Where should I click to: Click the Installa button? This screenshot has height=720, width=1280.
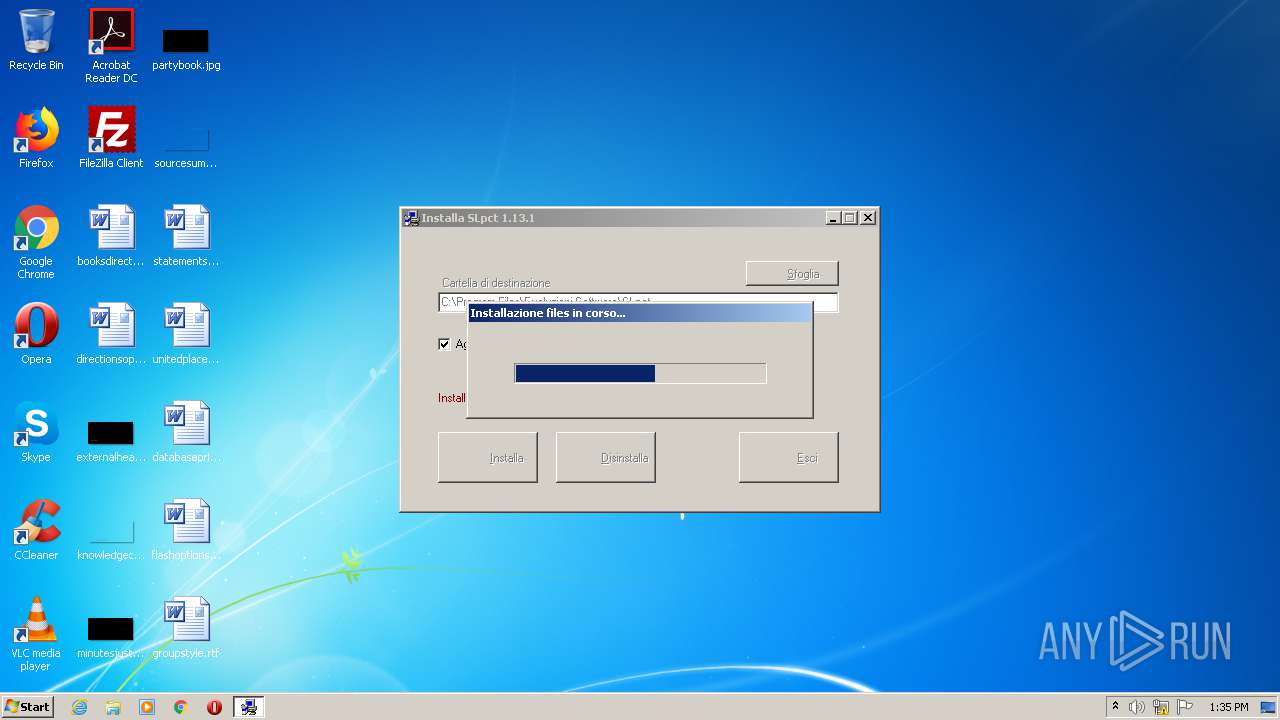(x=488, y=457)
